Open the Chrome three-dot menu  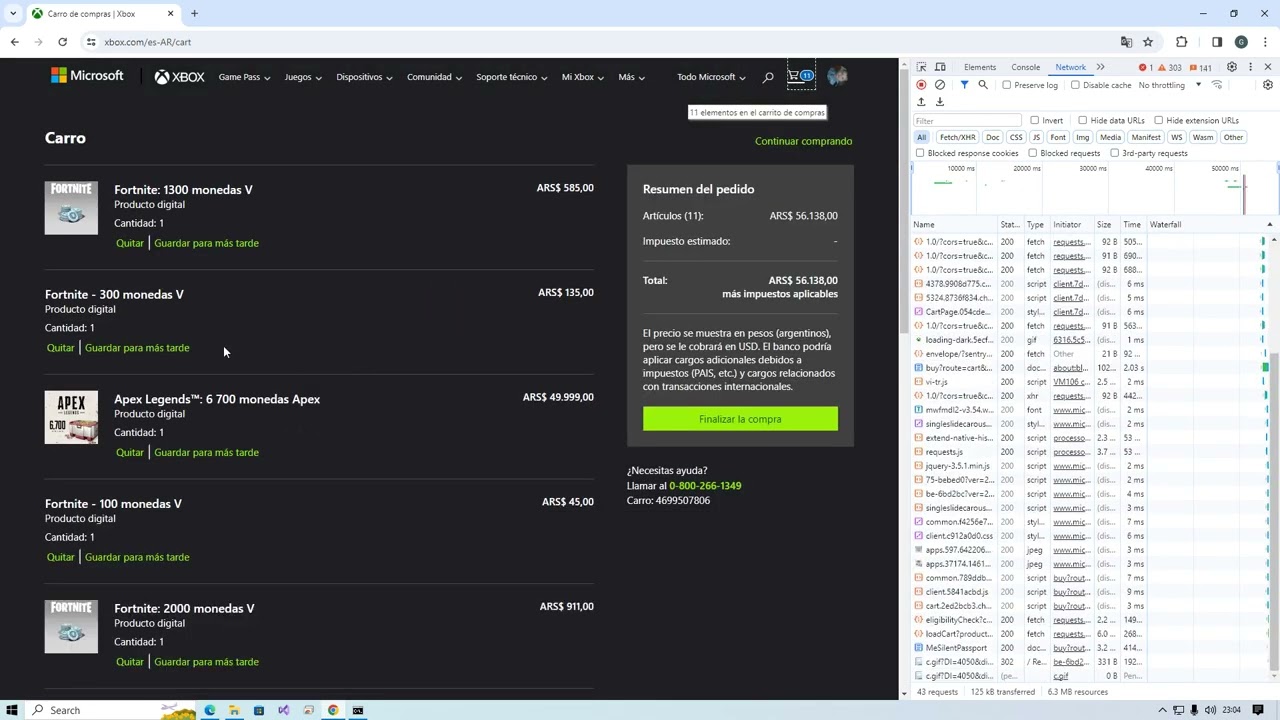coord(1266,42)
